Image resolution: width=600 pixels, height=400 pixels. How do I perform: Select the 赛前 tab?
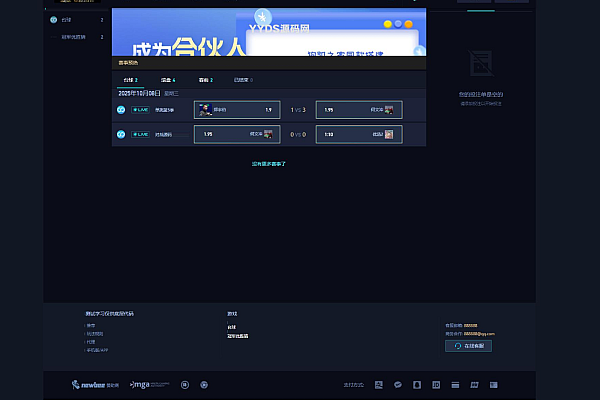click(x=205, y=79)
